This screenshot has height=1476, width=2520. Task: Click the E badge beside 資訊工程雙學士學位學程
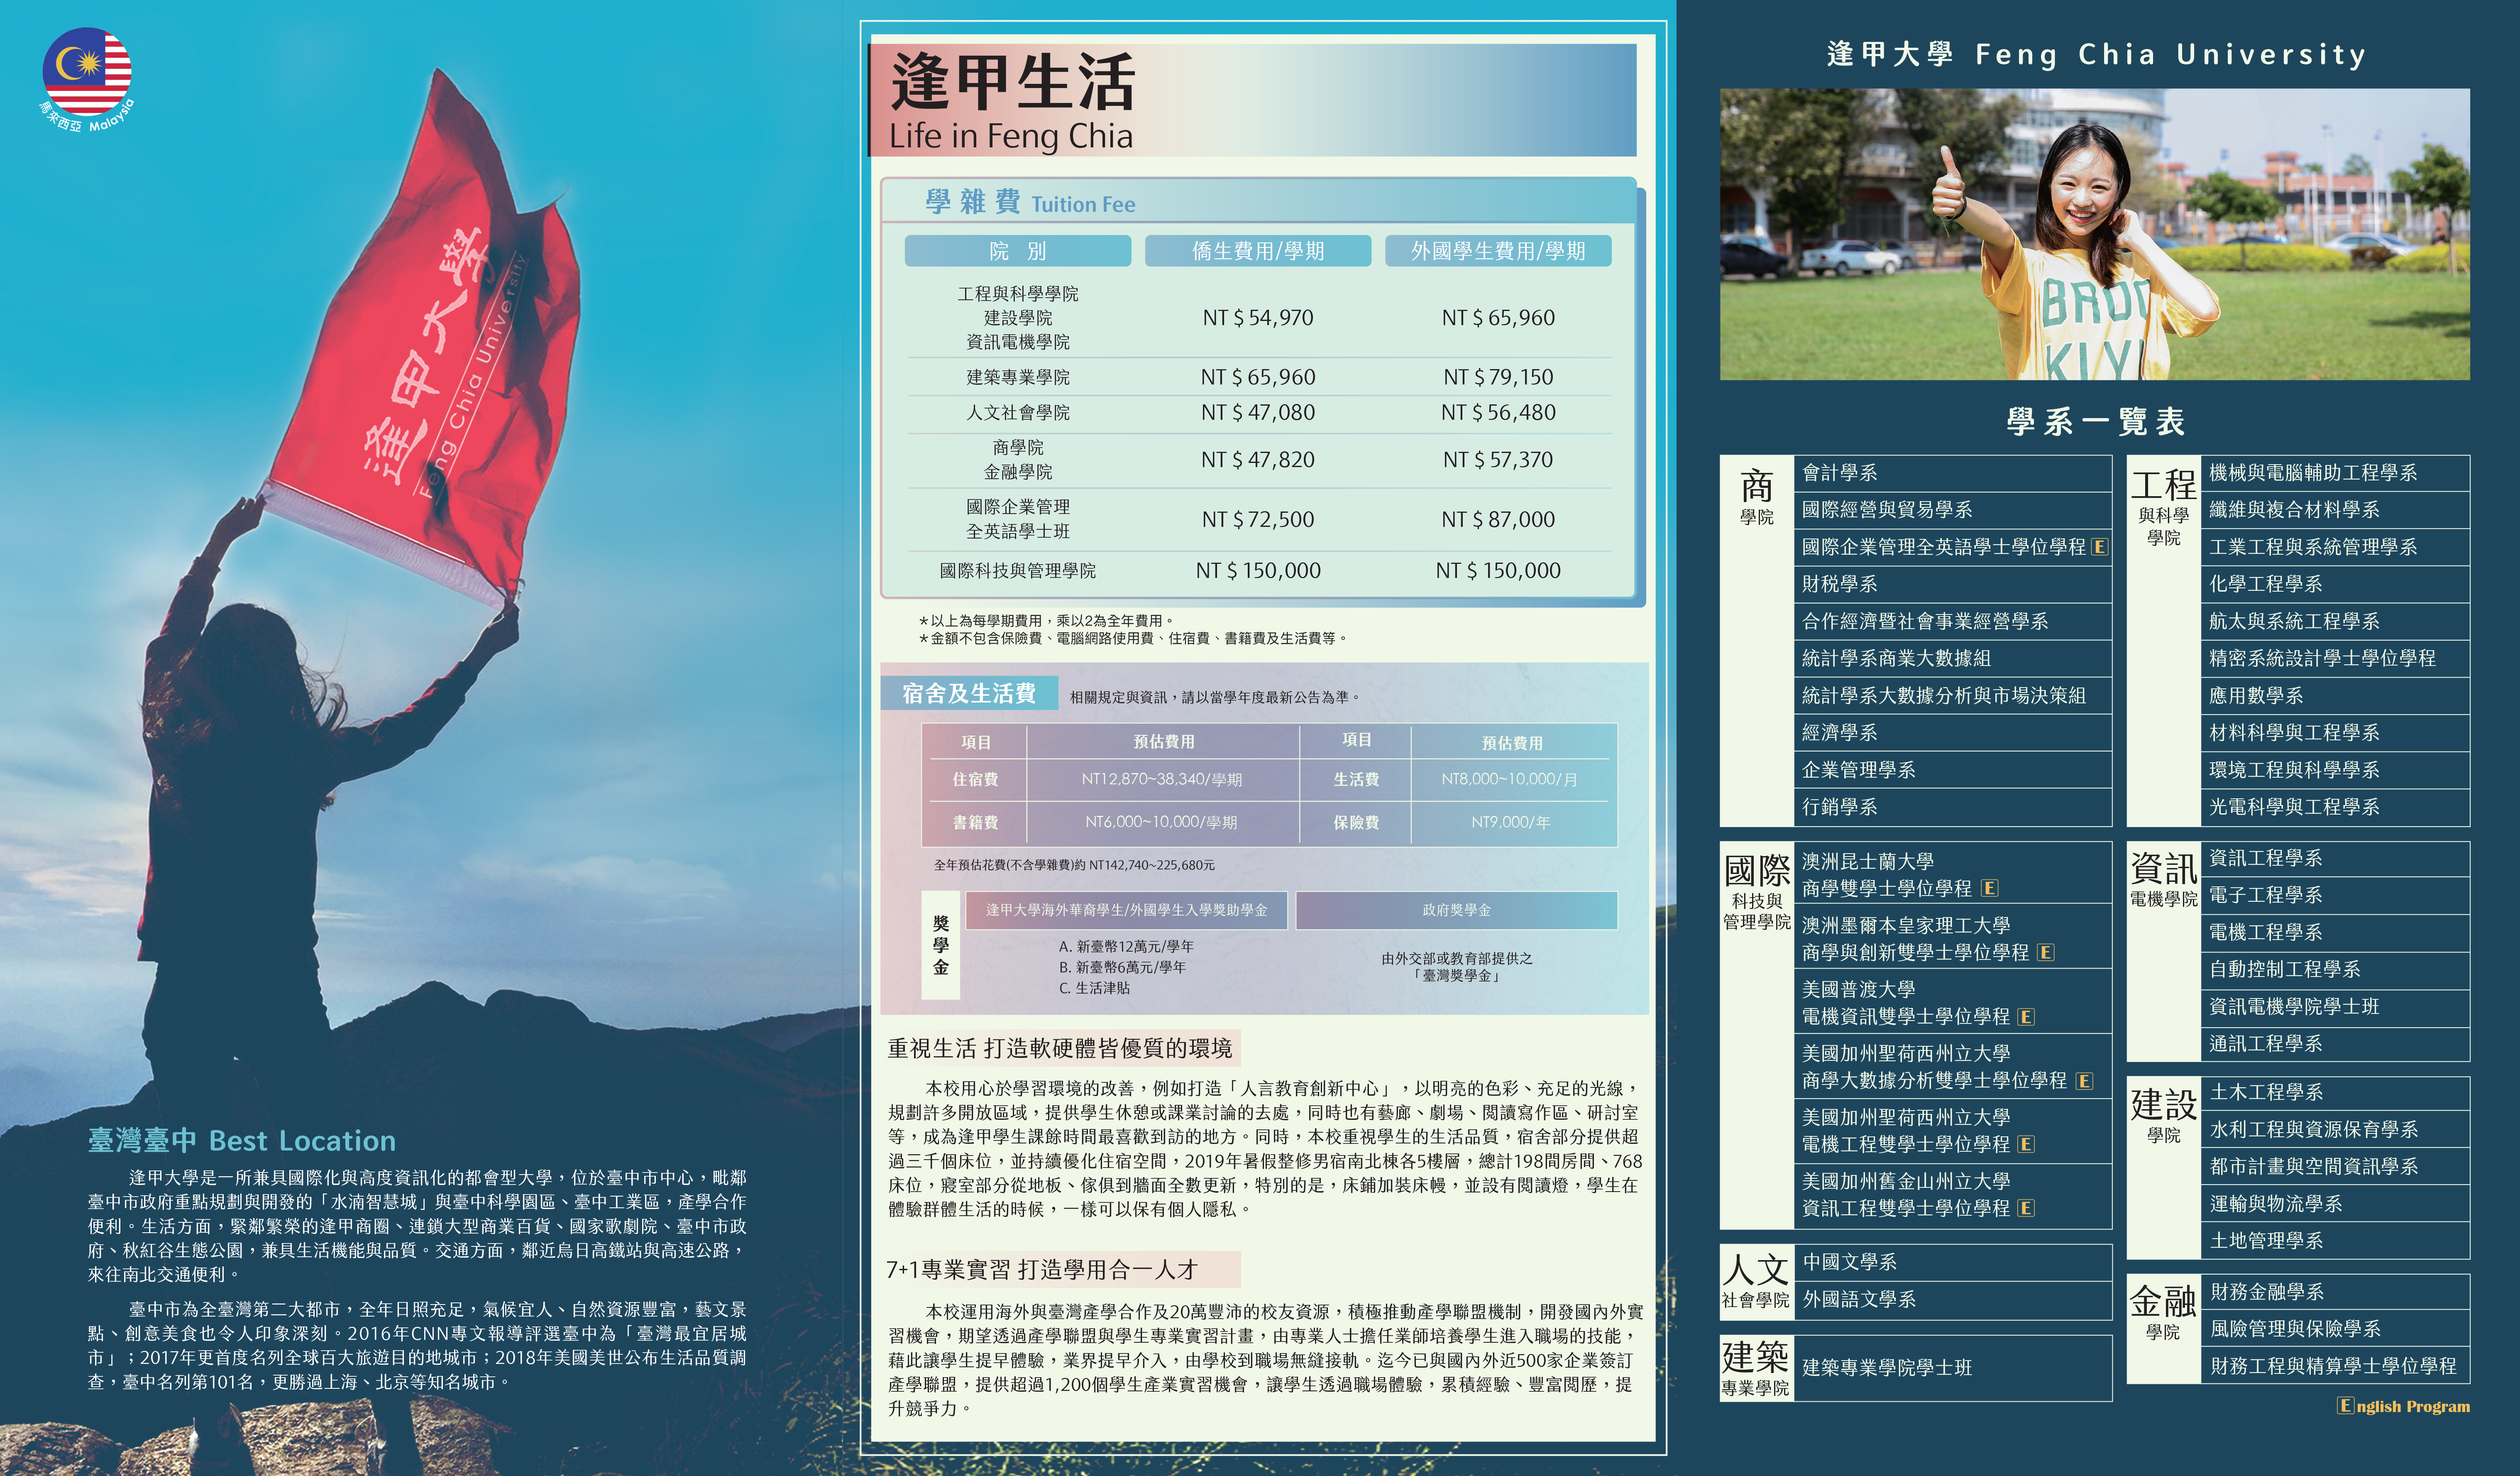pyautogui.click(x=2026, y=1208)
